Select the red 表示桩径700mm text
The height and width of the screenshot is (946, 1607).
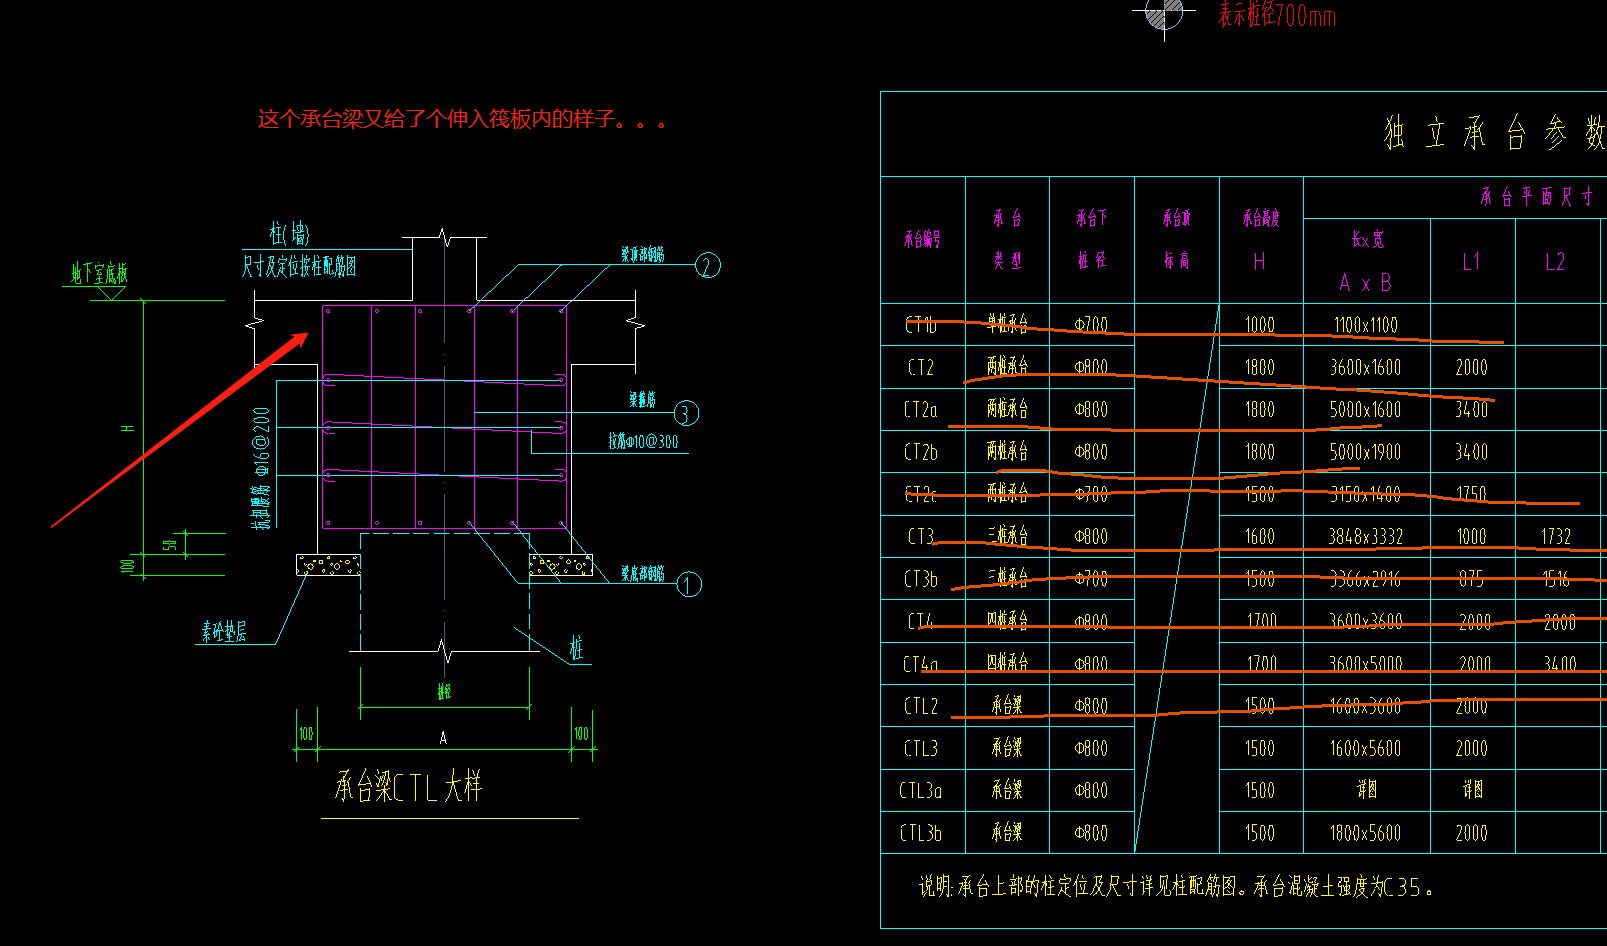1277,15
